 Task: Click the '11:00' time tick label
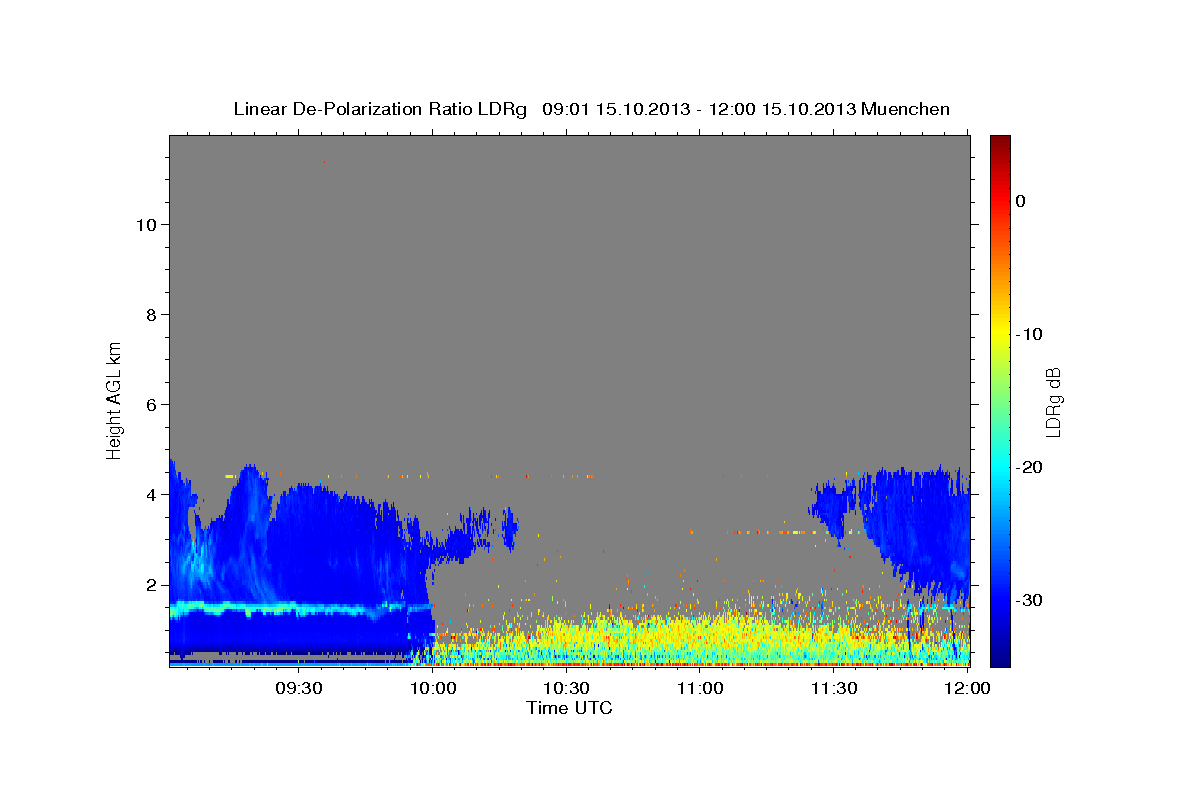[700, 689]
